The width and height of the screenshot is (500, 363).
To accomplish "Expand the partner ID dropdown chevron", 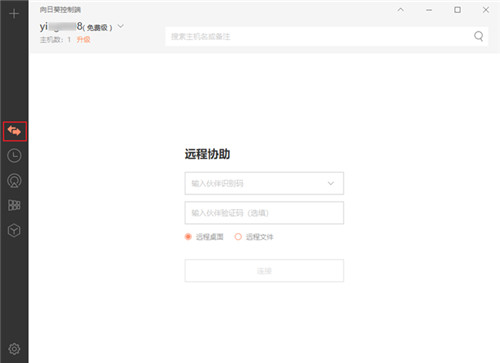I will click(x=331, y=183).
